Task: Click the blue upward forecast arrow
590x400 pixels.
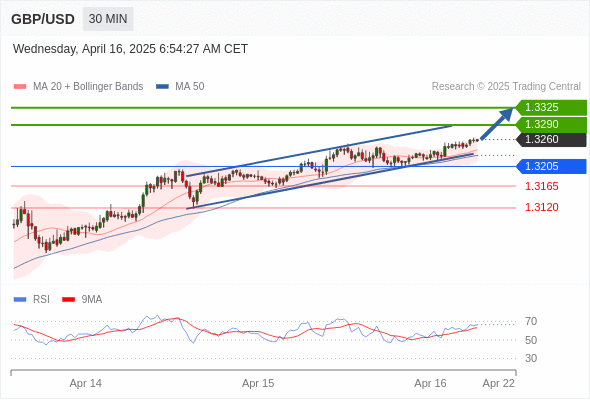Action: (497, 124)
